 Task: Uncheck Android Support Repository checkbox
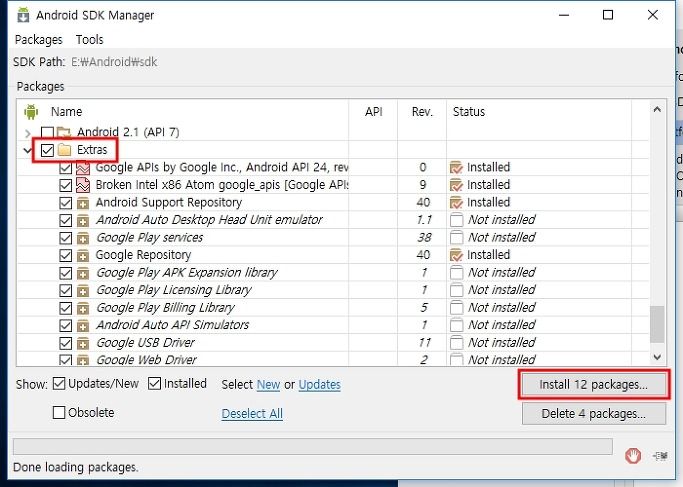coord(65,203)
